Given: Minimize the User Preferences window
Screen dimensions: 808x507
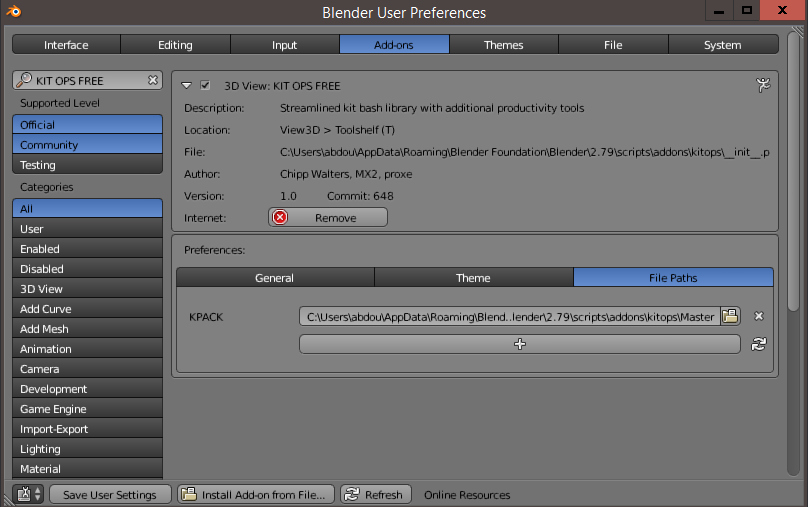Looking at the screenshot, I should (719, 10).
